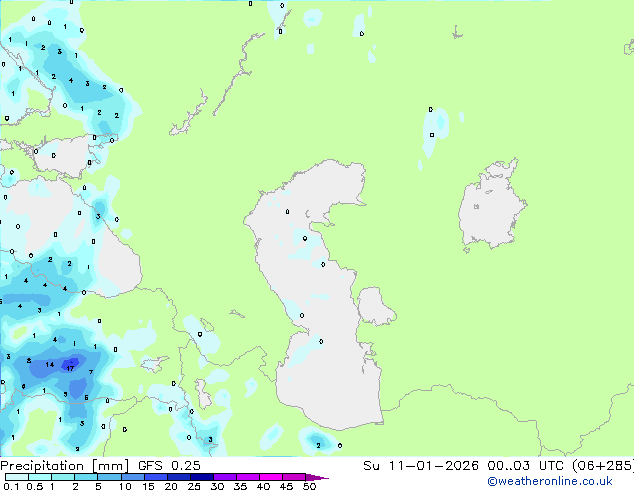Click the 'Su 11-01-2026' date label
Image resolution: width=634 pixels, height=490 pixels.
pyautogui.click(x=421, y=466)
